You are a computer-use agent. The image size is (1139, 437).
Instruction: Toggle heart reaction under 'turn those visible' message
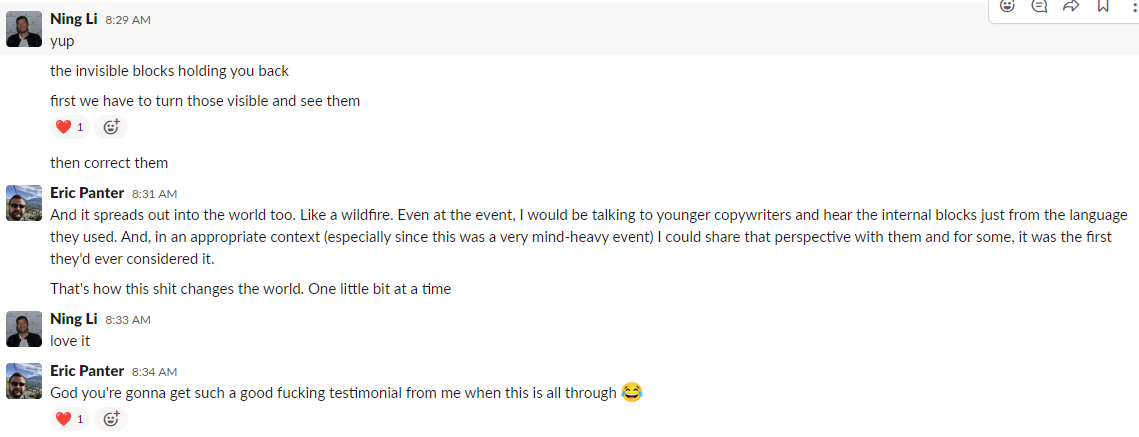click(69, 127)
